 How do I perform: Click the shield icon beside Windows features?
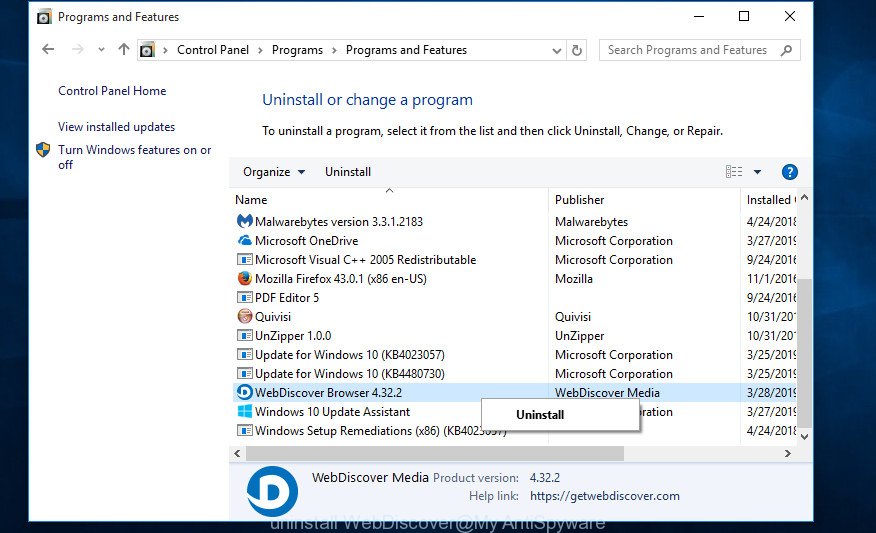point(43,150)
